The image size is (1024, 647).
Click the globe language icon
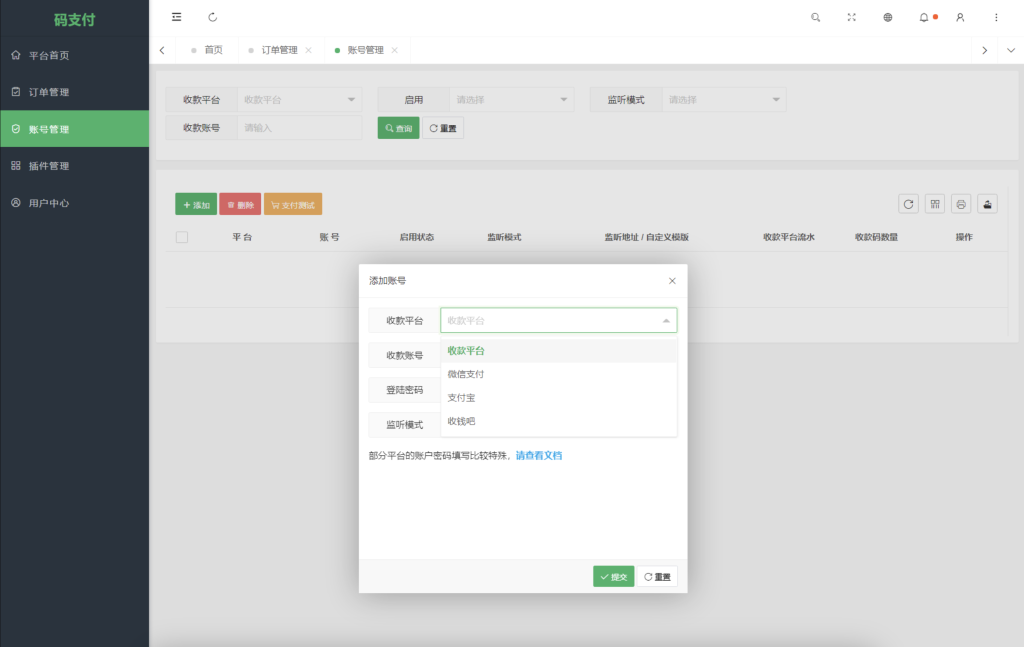[888, 17]
